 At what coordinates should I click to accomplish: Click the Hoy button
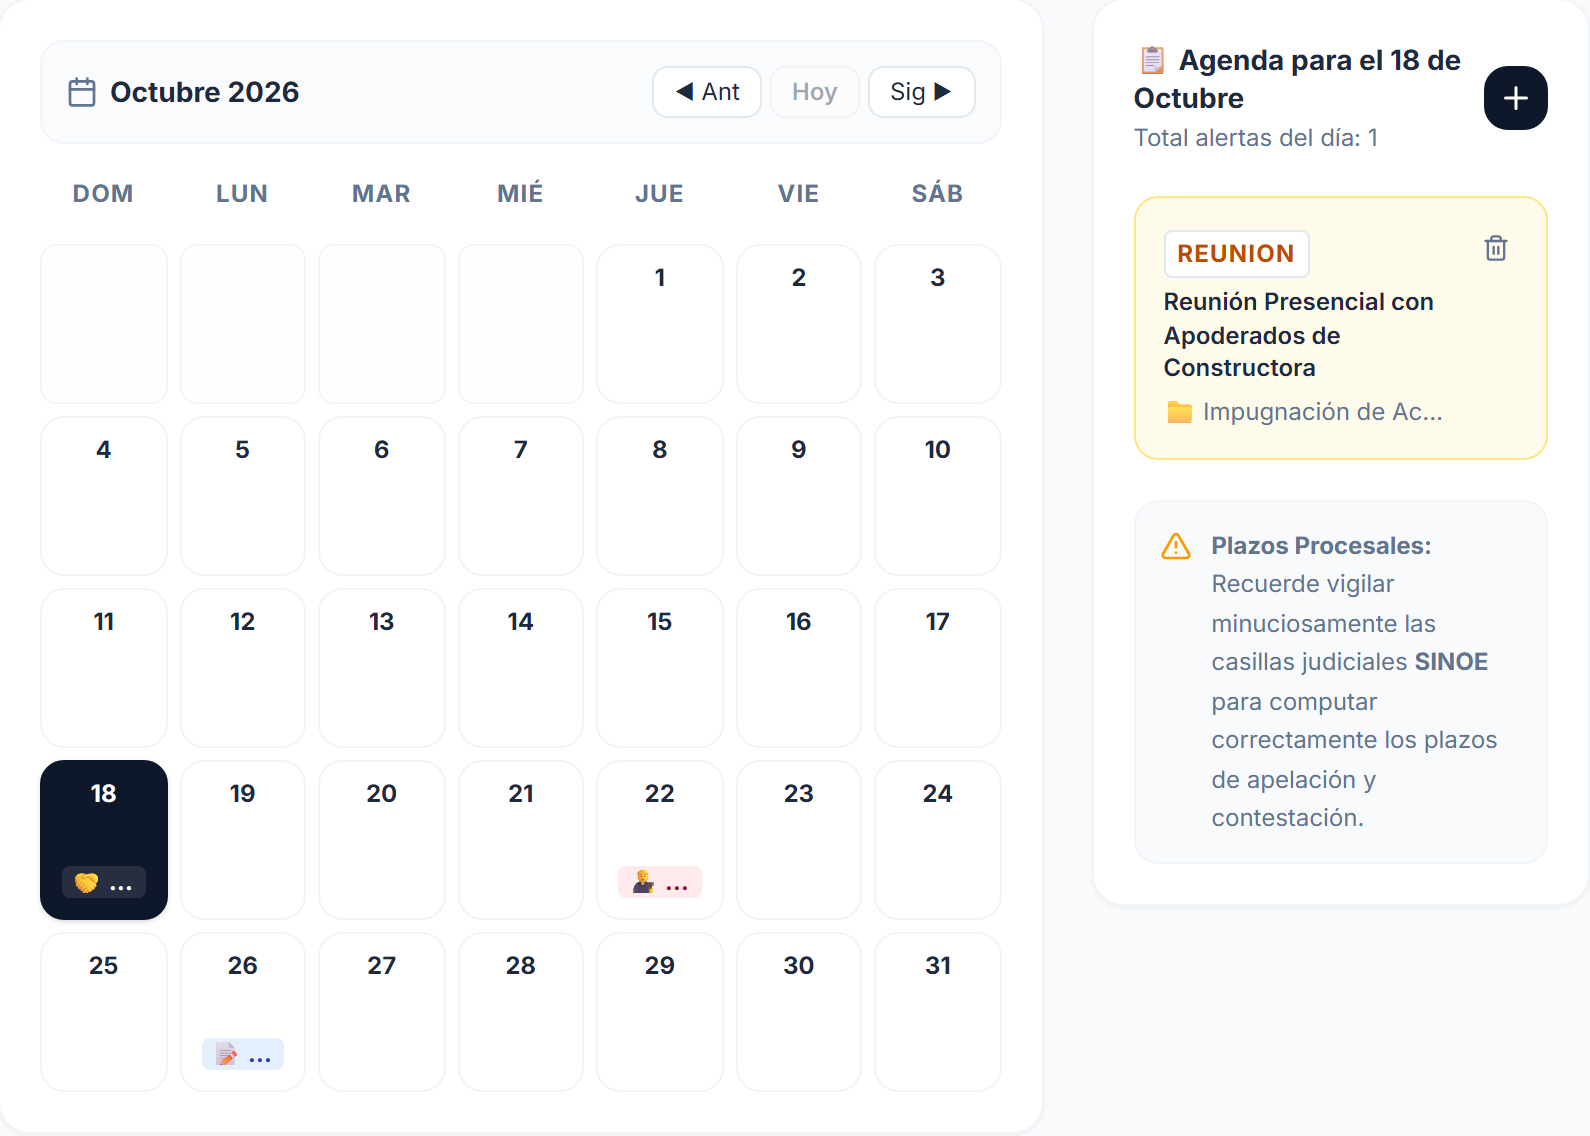[814, 92]
